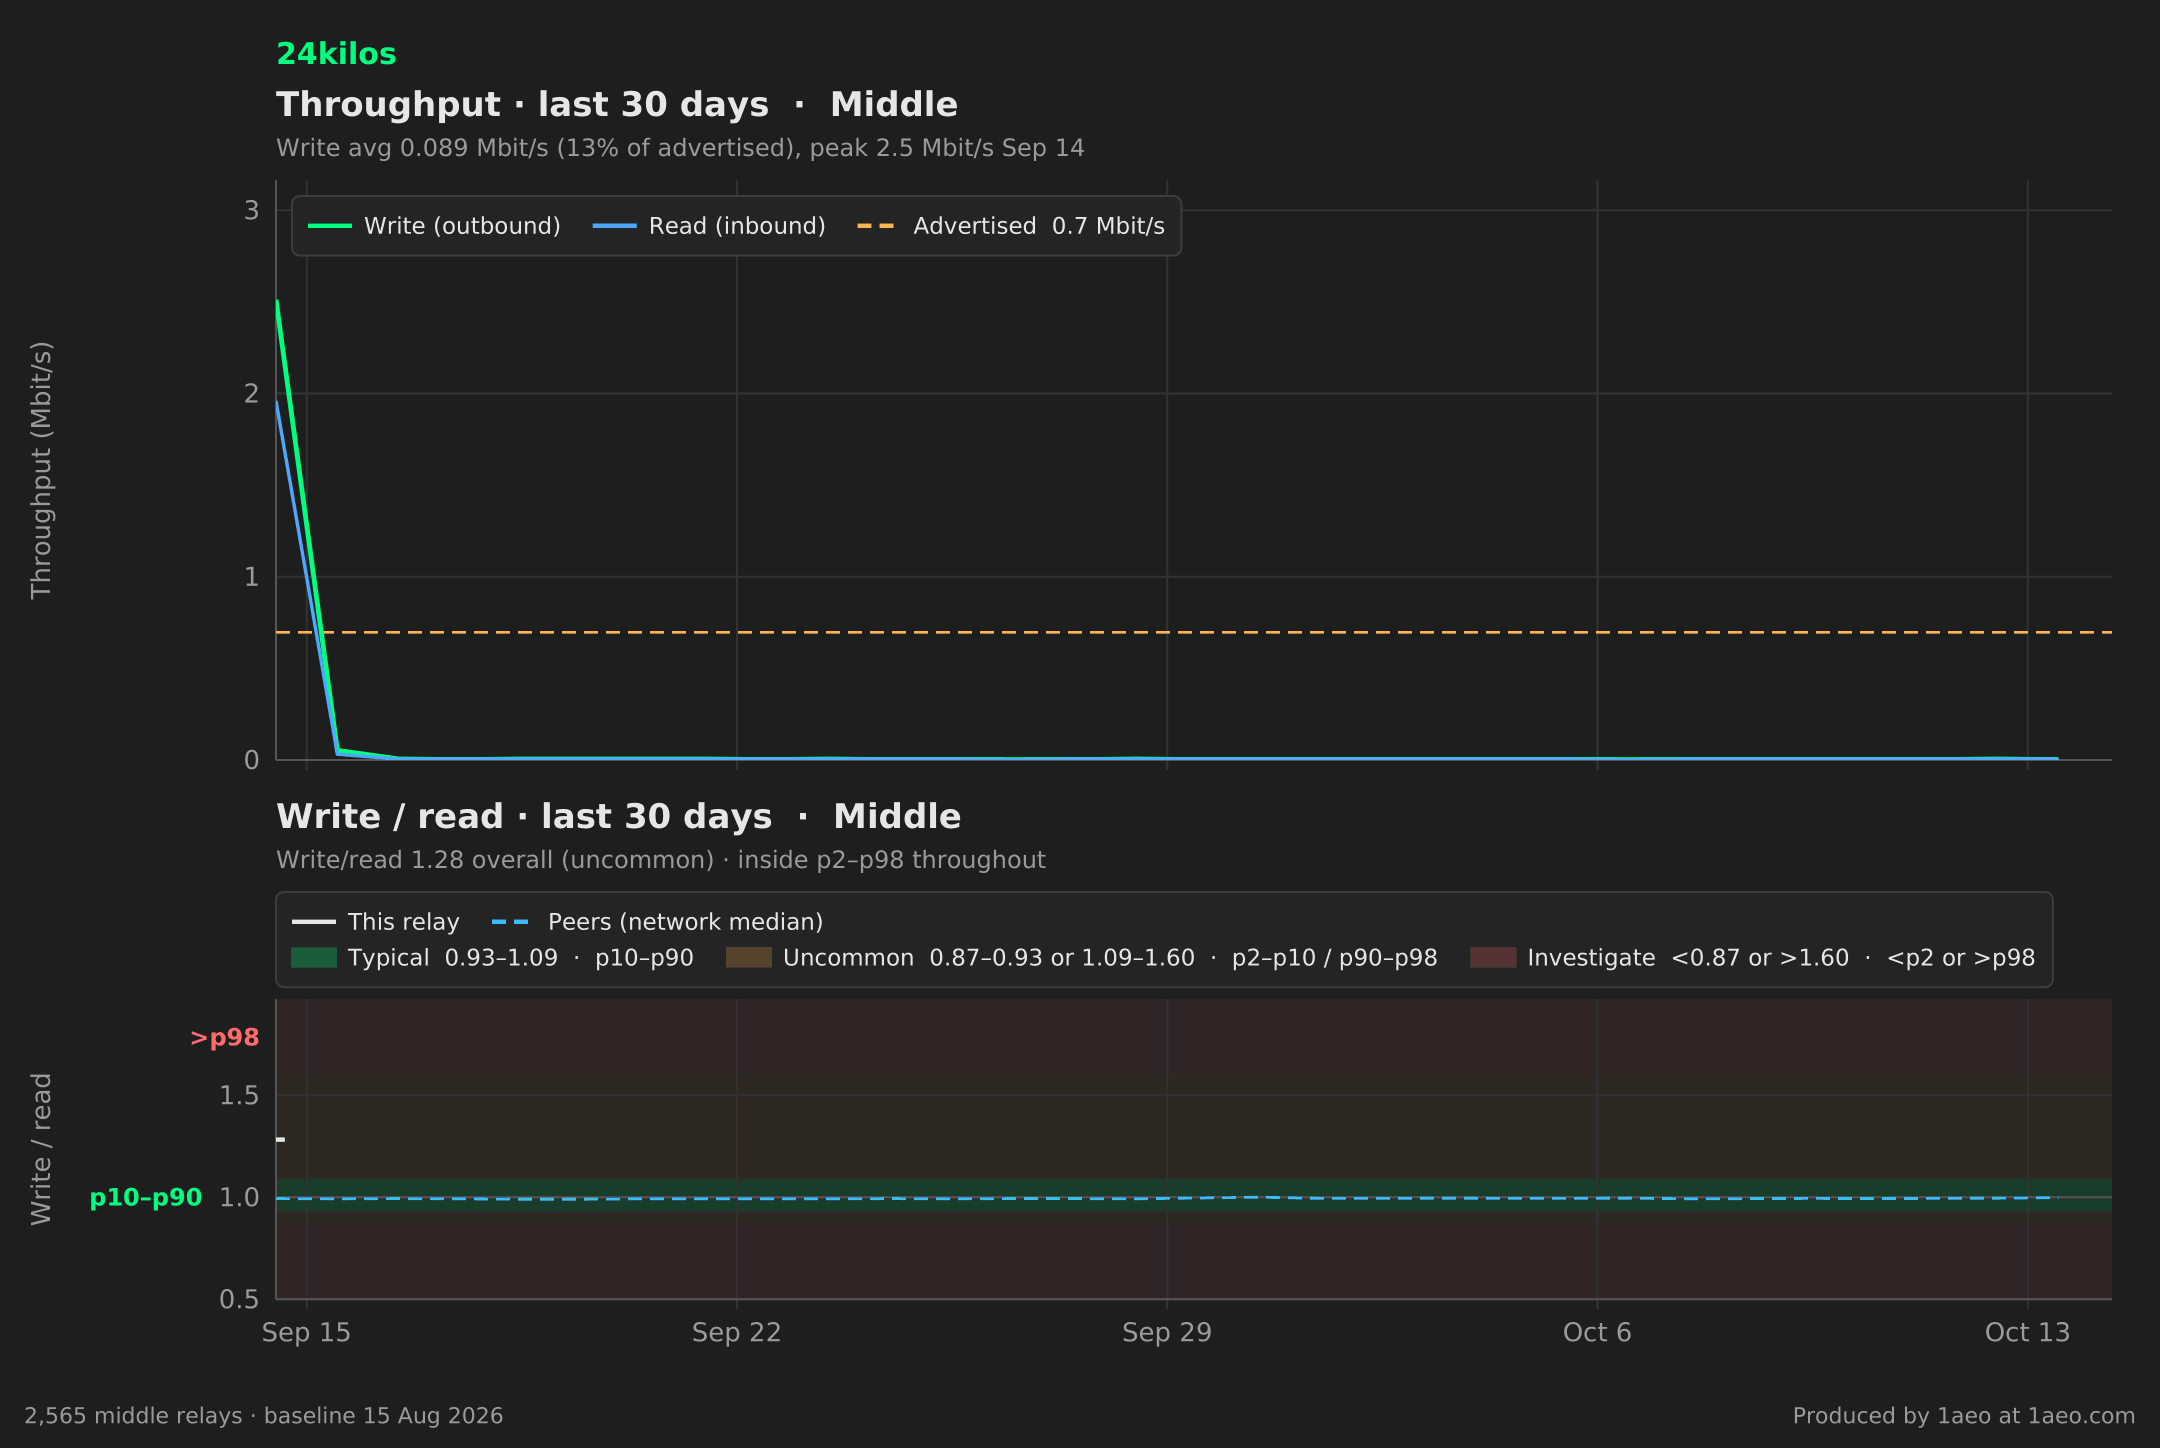Select the Read (inbound) legend entry
The image size is (2160, 1448).
tap(709, 226)
